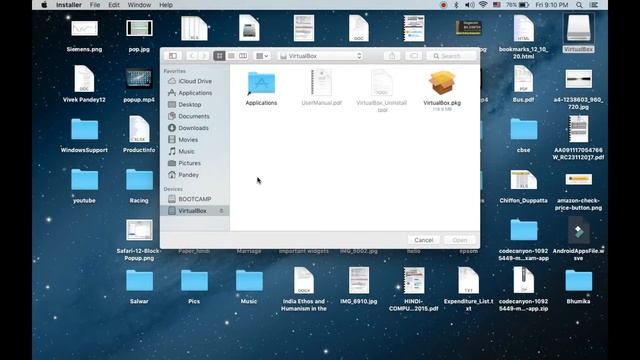Image resolution: width=640 pixels, height=360 pixels.
Task: Select the Vivek Pandey12 document on desktop
Action: [84, 84]
